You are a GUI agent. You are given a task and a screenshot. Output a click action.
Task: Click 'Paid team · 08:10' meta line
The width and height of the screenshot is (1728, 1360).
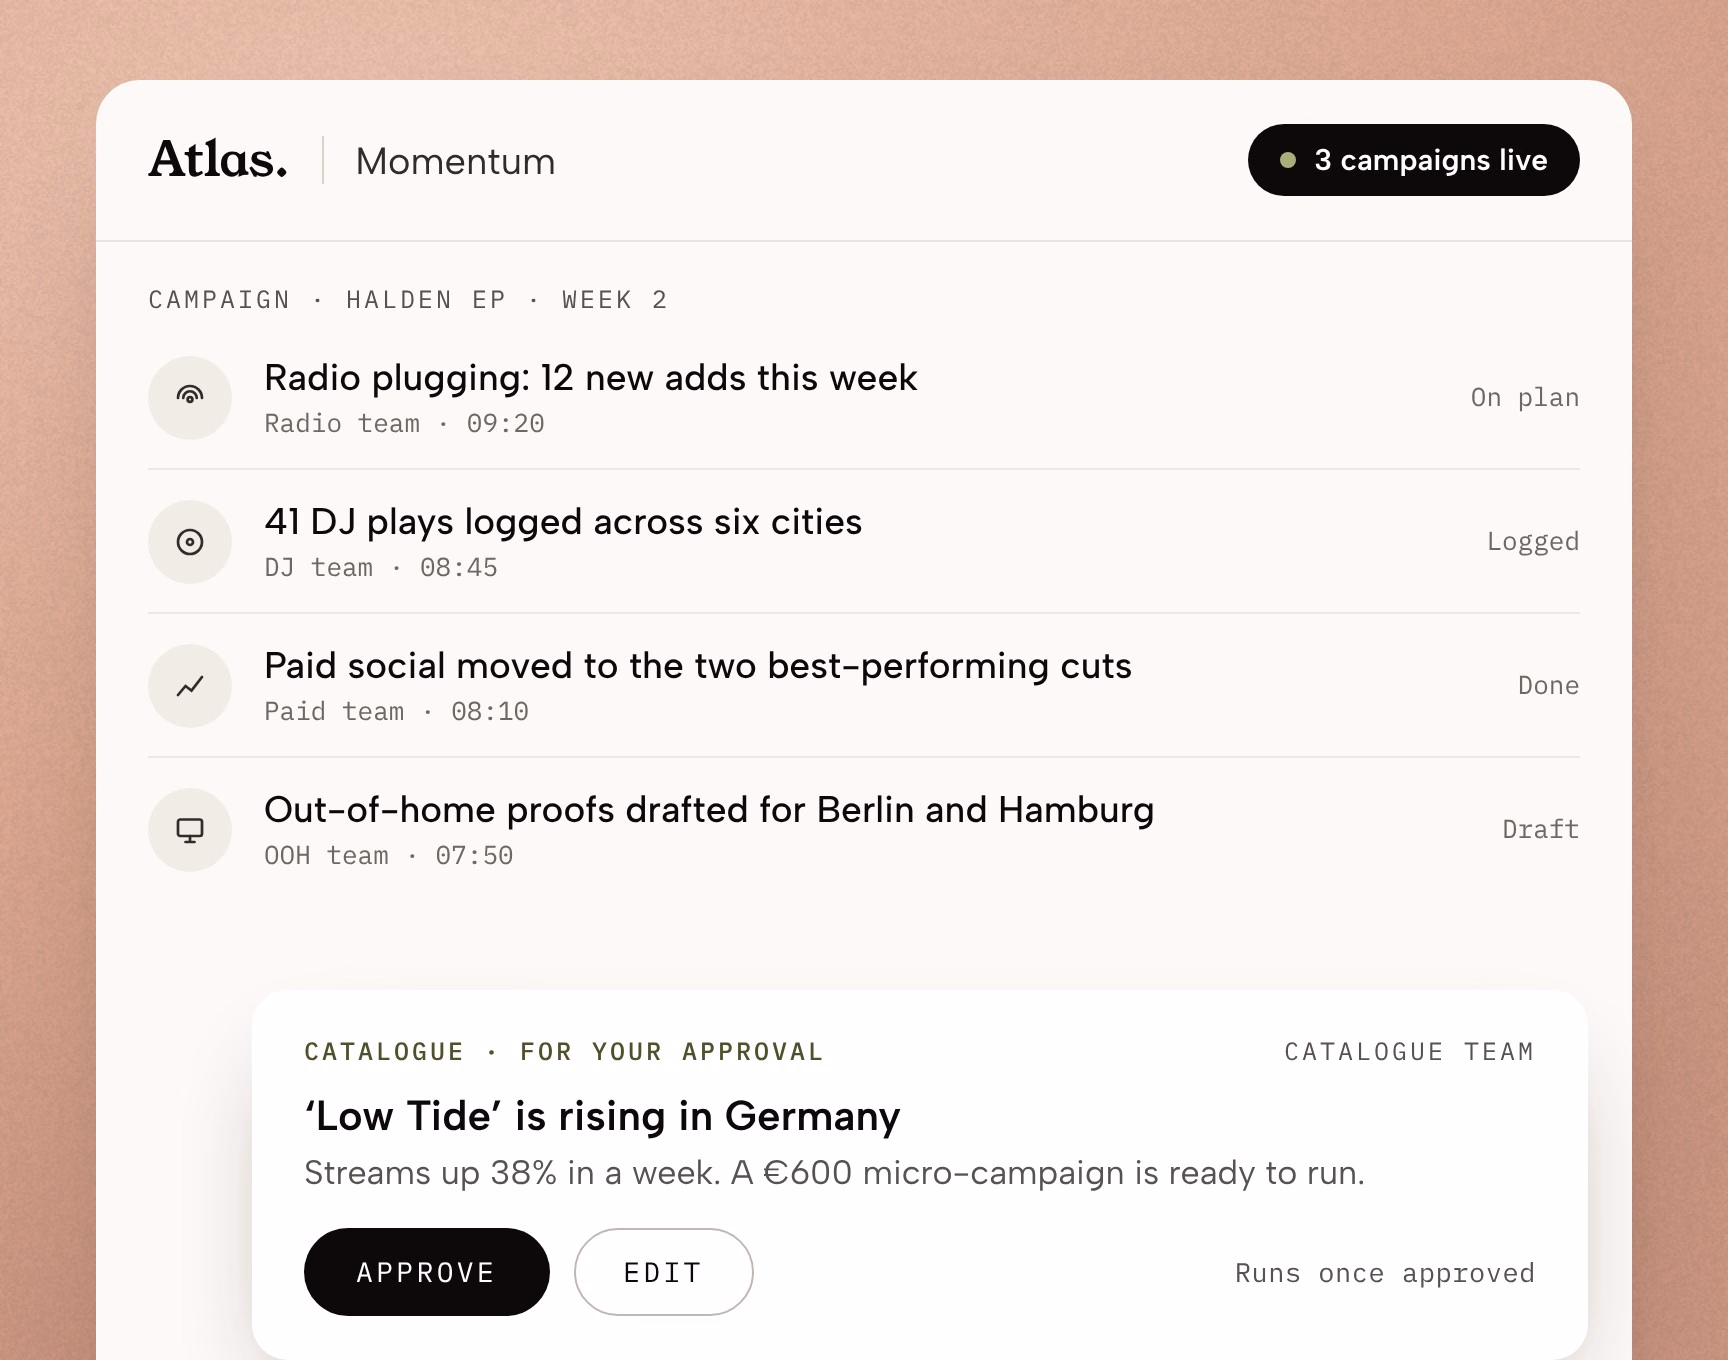pyautogui.click(x=396, y=711)
